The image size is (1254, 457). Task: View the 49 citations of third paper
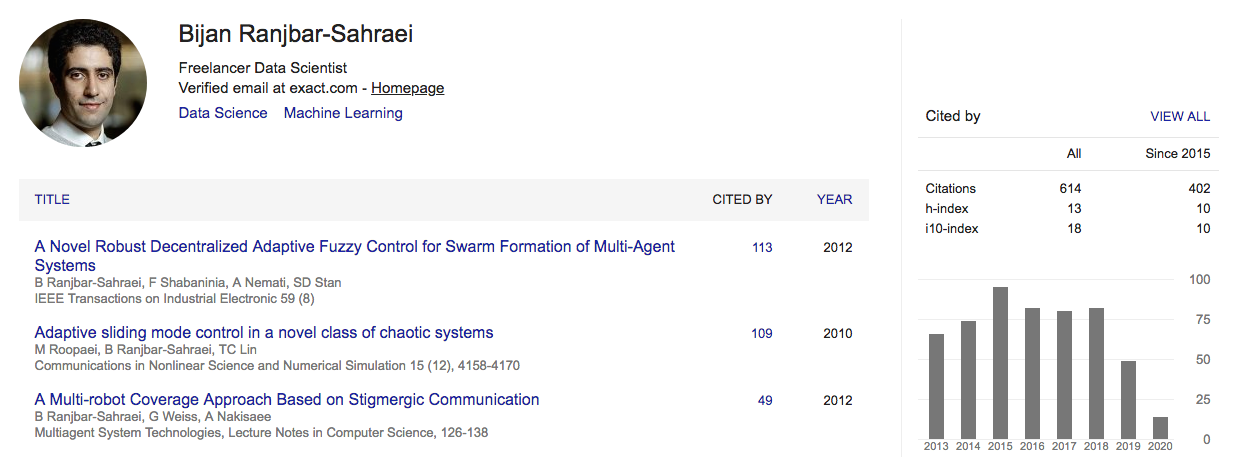[x=765, y=400]
